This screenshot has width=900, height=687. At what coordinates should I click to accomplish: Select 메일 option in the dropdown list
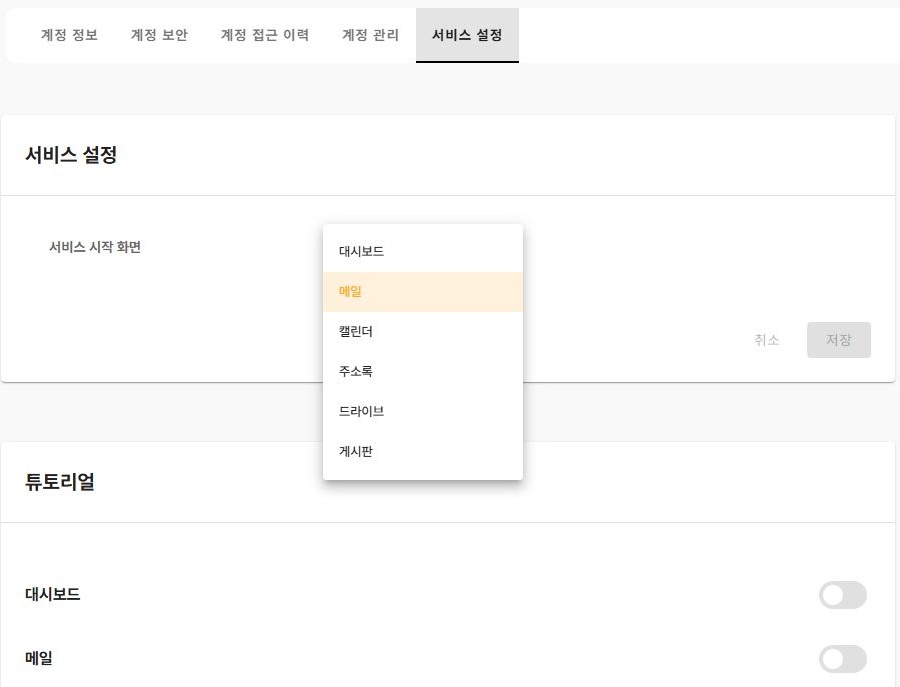coord(423,292)
